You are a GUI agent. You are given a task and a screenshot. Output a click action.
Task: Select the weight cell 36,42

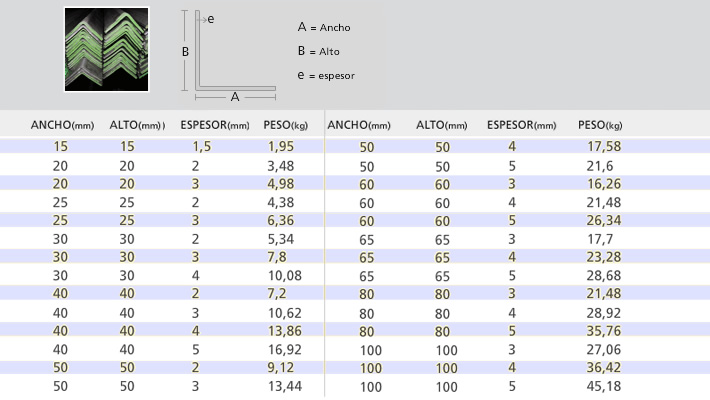(x=604, y=367)
